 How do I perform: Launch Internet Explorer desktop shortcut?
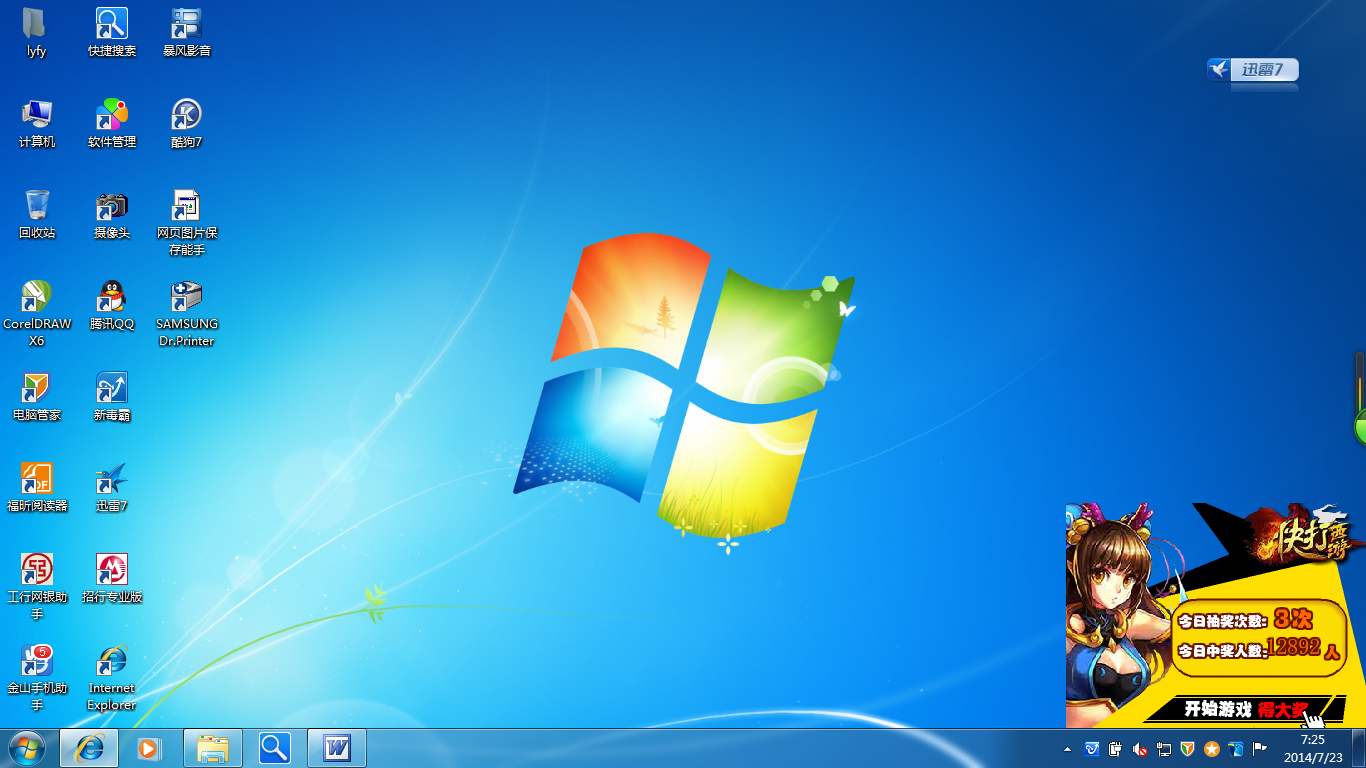[x=111, y=677]
